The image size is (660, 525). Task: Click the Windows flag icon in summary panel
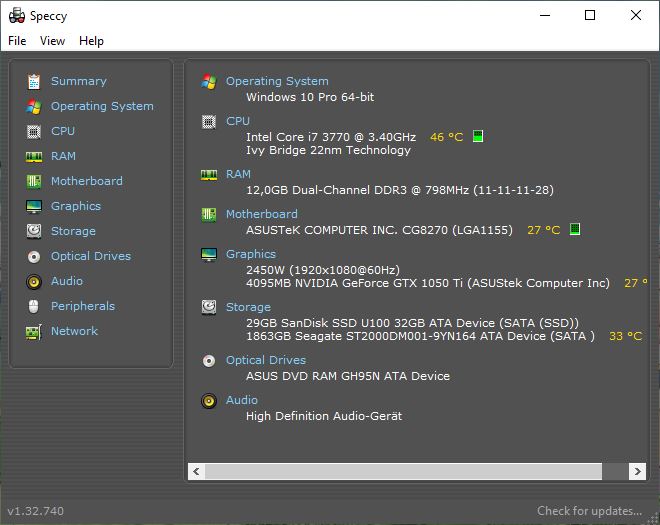tap(209, 82)
